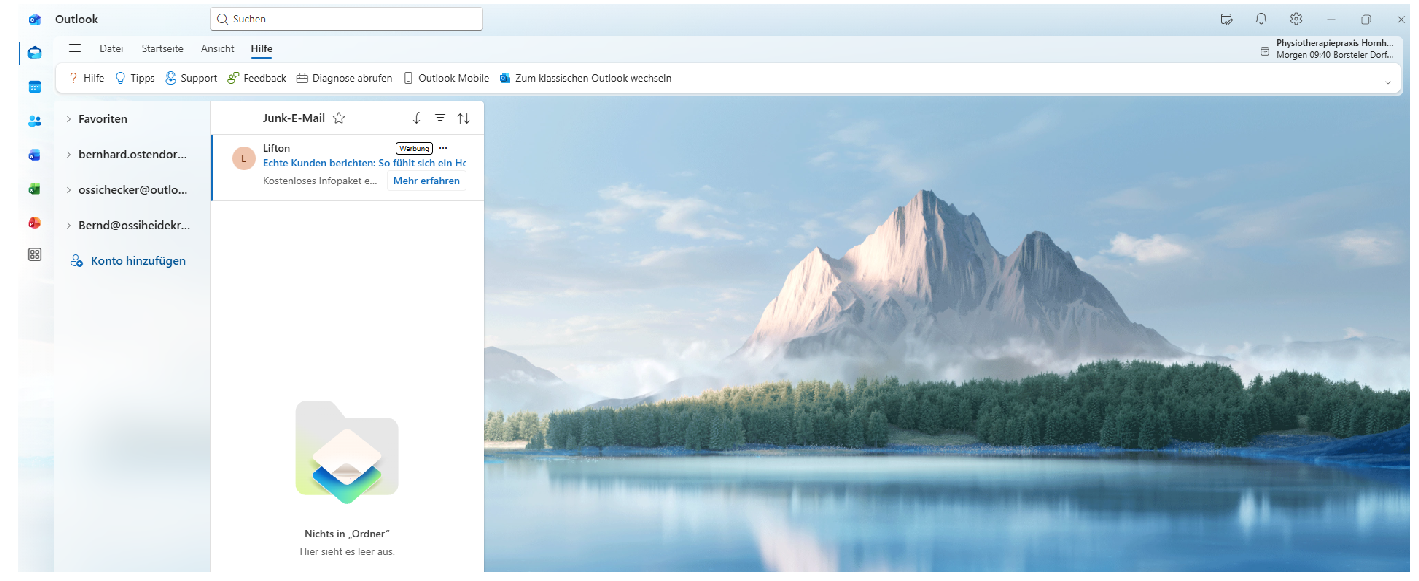The width and height of the screenshot is (1419, 581).
Task: Open the Calendar icon in left rail
Action: (x=34, y=87)
